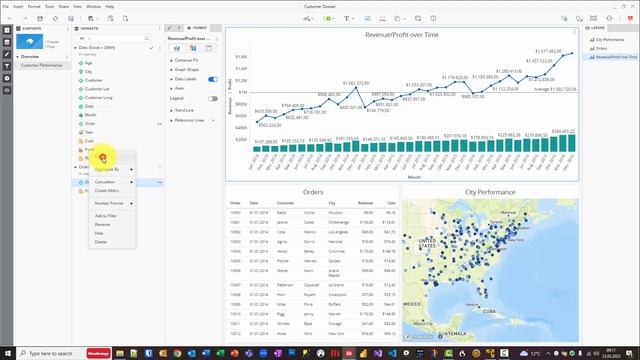Screen dimensions: 640x360
Task: Open the Filter funnel icon in left sidebar
Action: (7, 66)
